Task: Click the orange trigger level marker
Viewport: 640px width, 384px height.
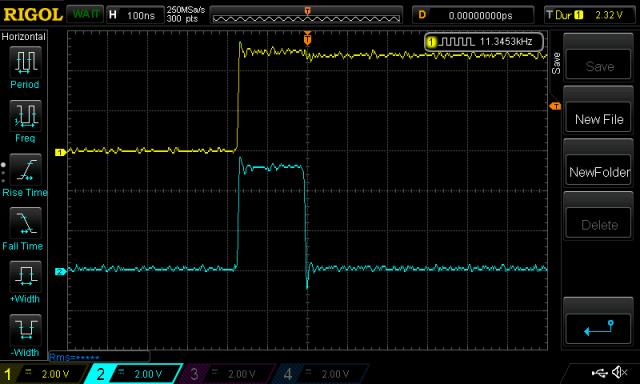Action: tap(556, 106)
